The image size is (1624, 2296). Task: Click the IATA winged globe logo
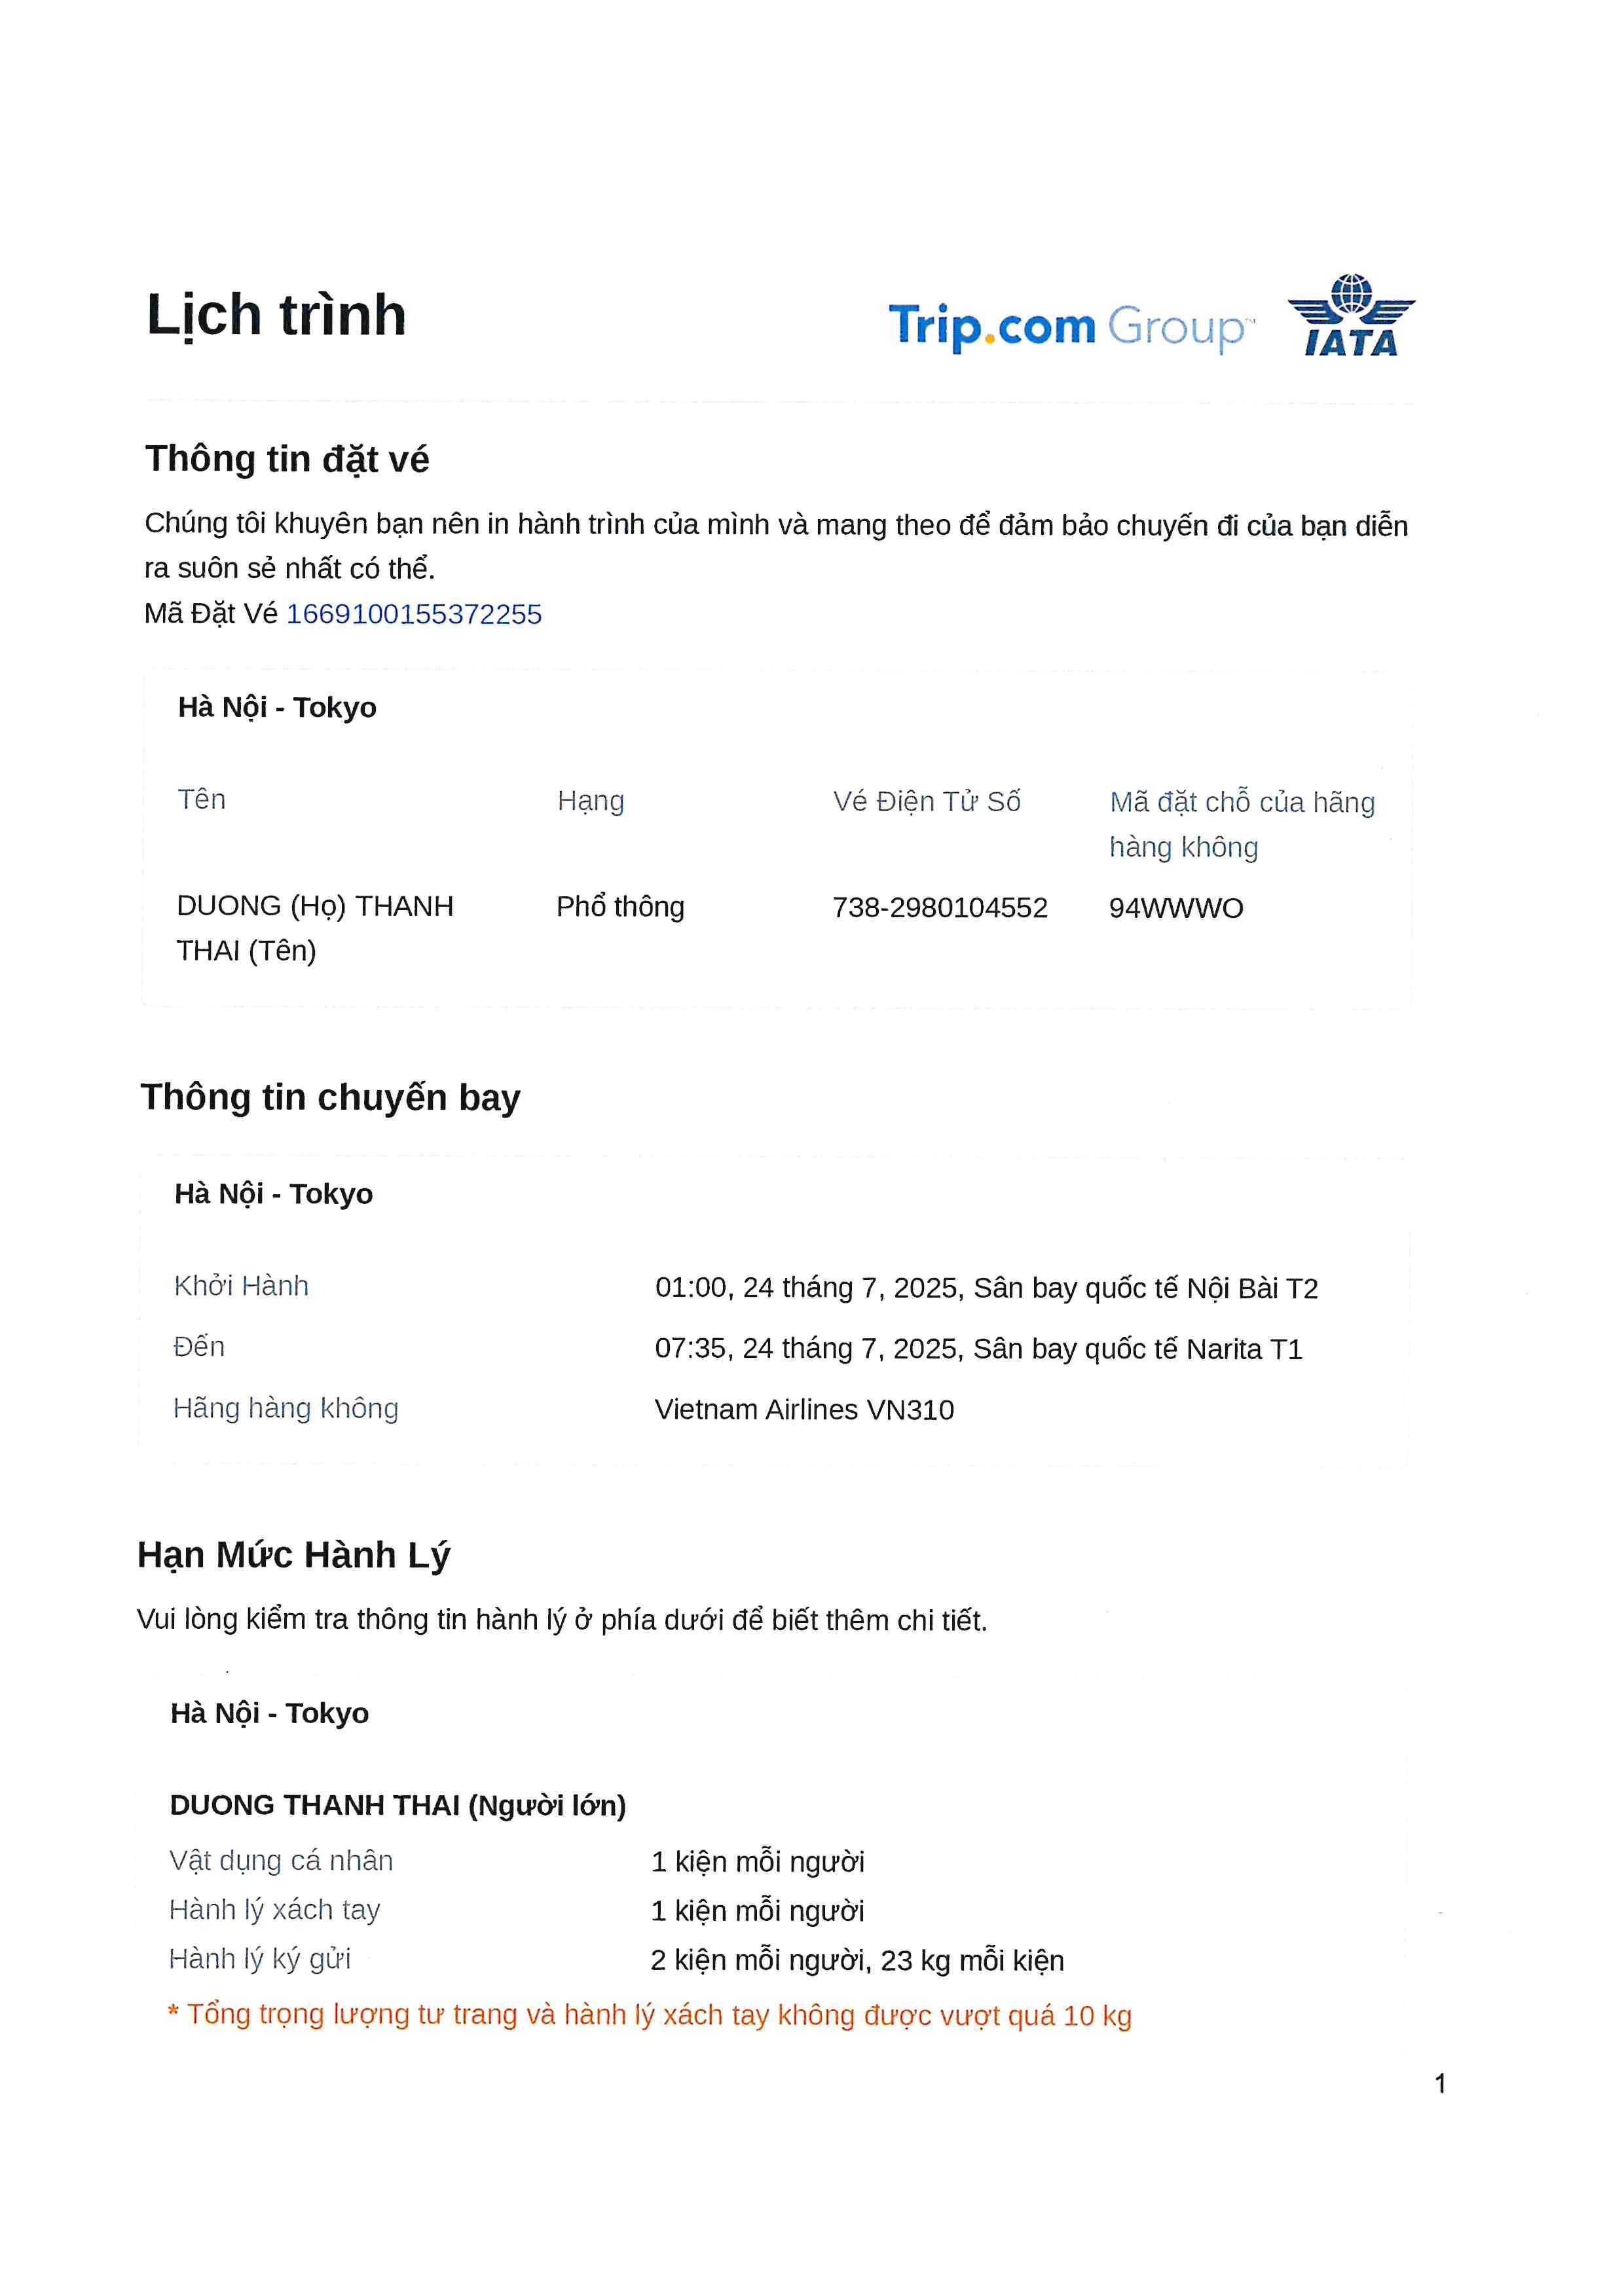point(1351,316)
